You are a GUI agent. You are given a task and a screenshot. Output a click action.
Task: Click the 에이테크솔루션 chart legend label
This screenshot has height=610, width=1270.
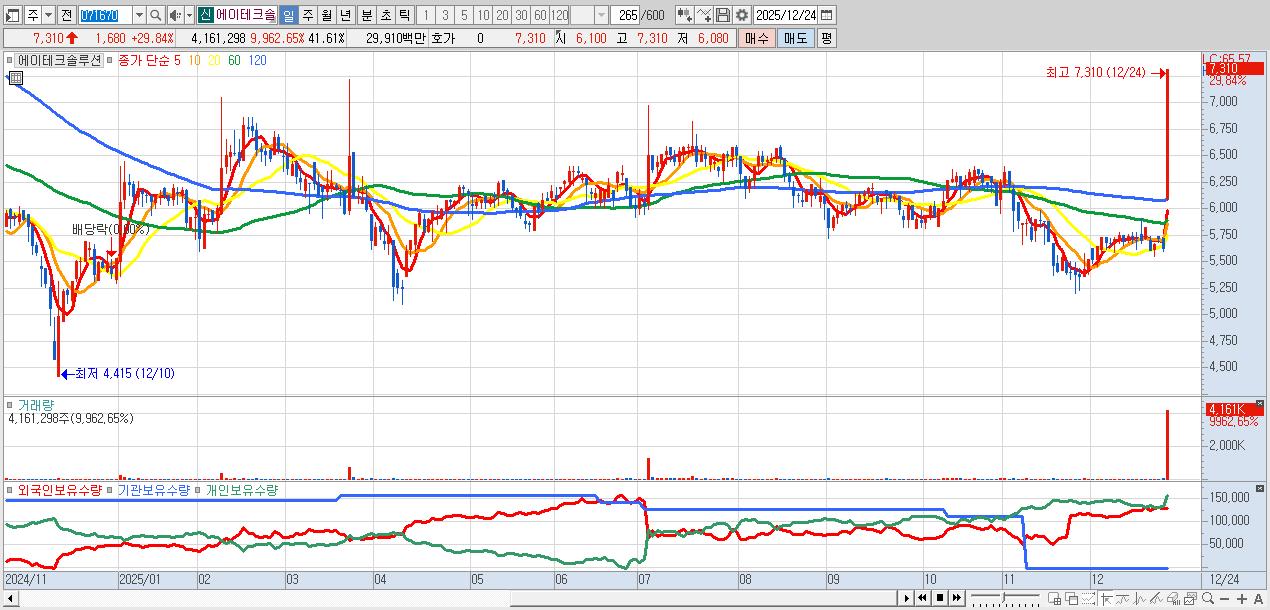(57, 61)
